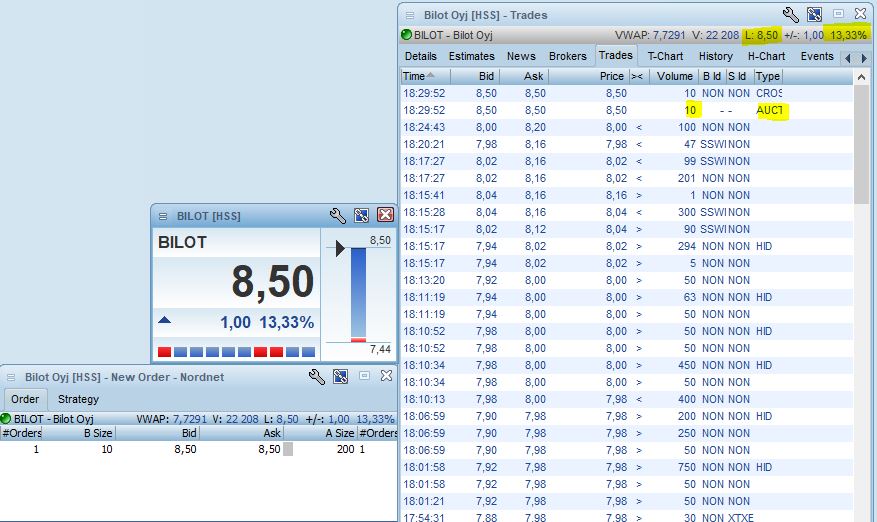Click green status indicator in New Order window
877x522 pixels.
(x=6, y=418)
